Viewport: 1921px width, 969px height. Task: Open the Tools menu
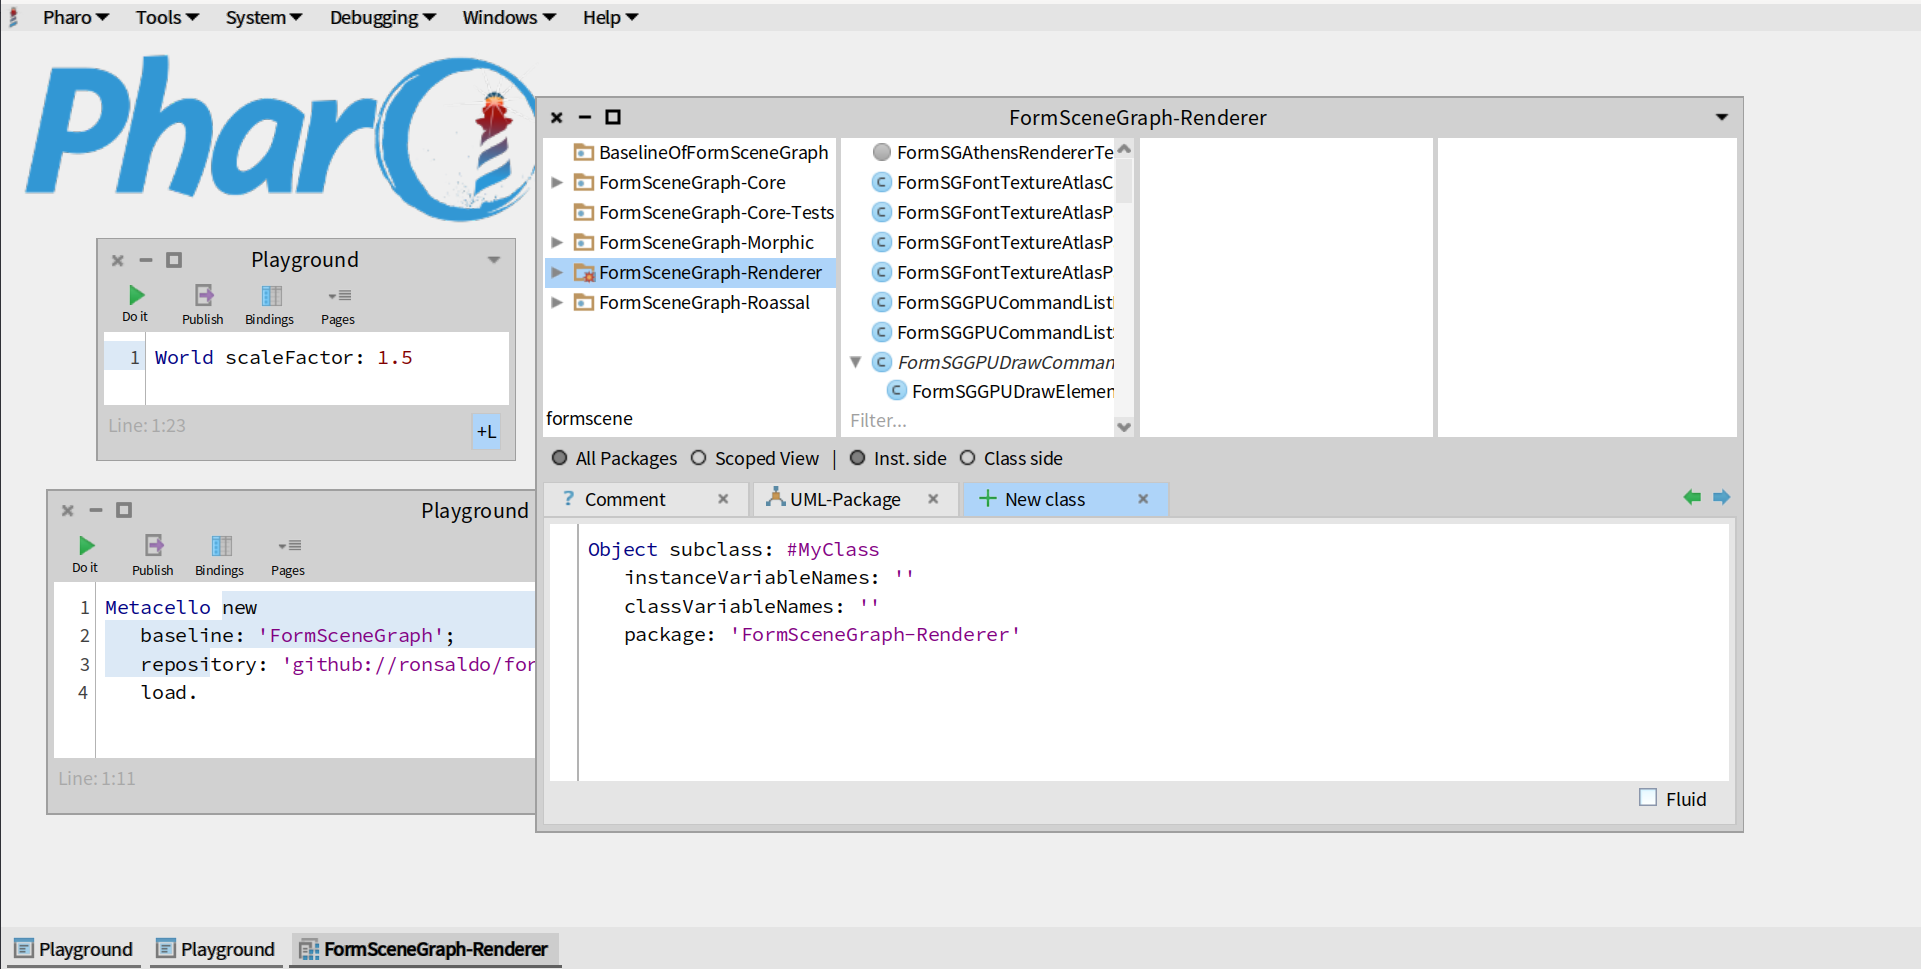[167, 17]
